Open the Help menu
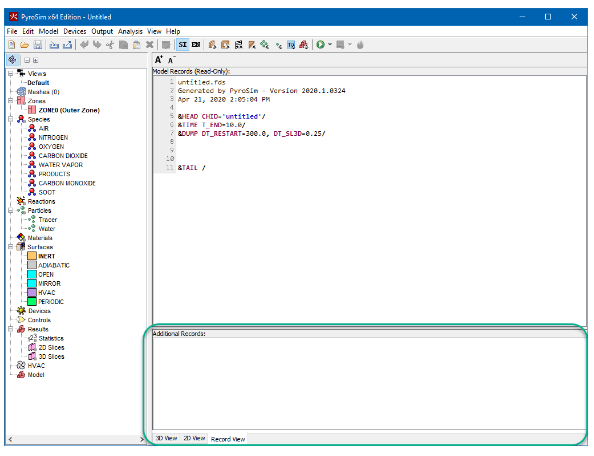 coord(173,31)
